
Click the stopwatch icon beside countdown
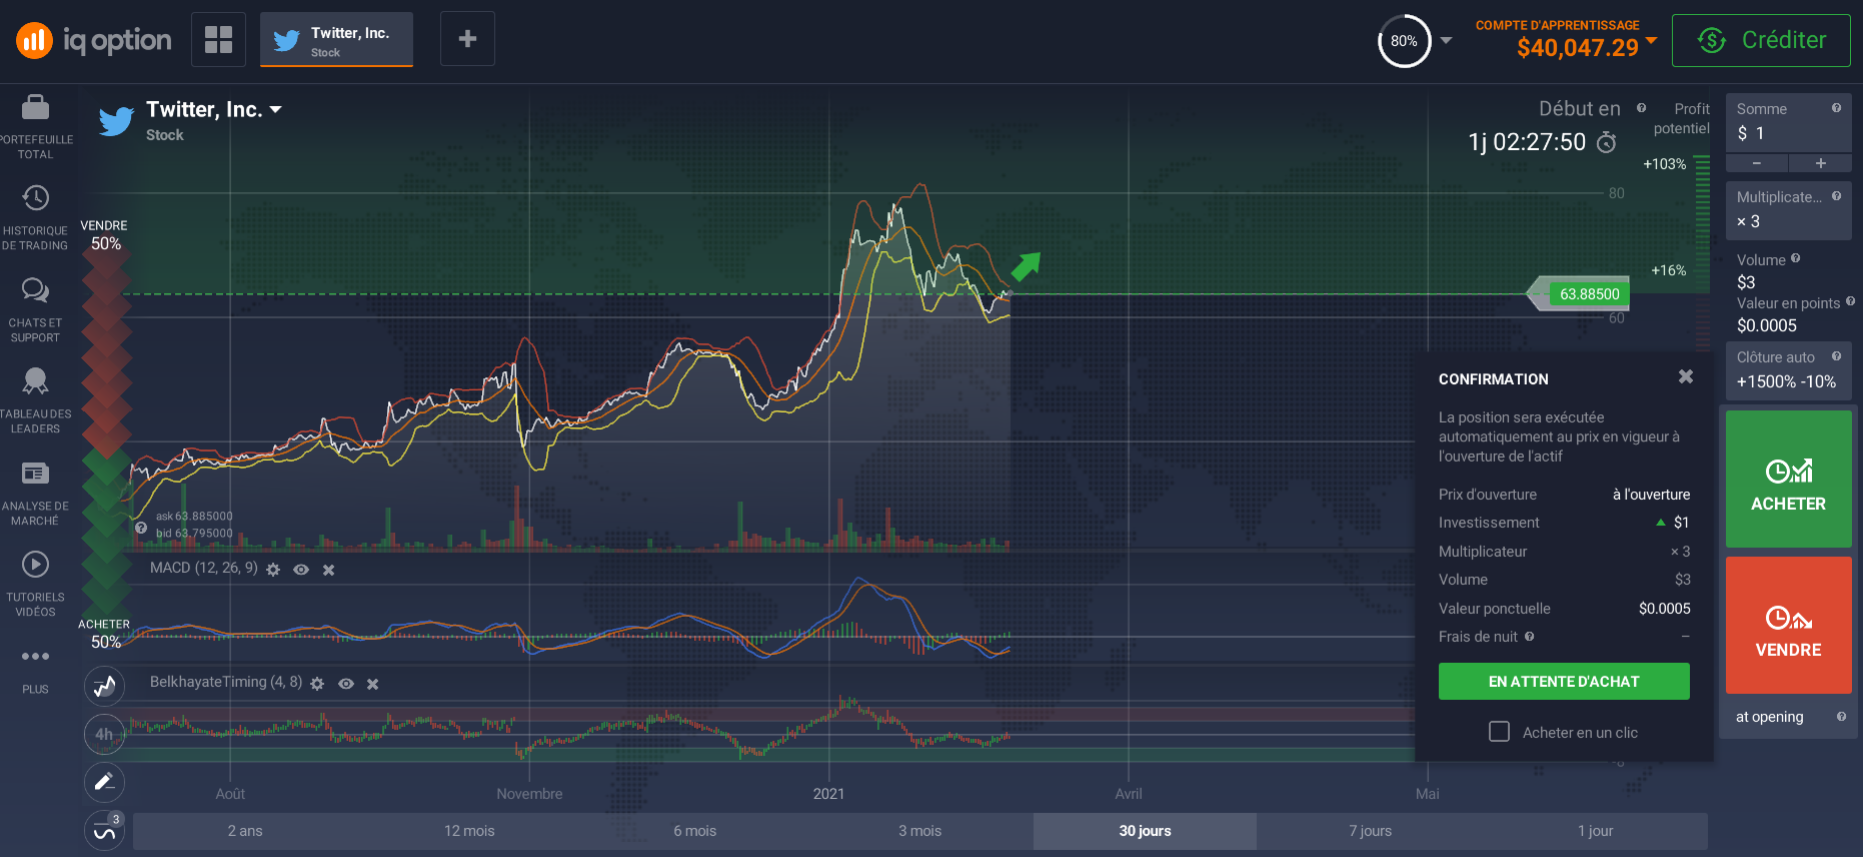click(x=1606, y=142)
